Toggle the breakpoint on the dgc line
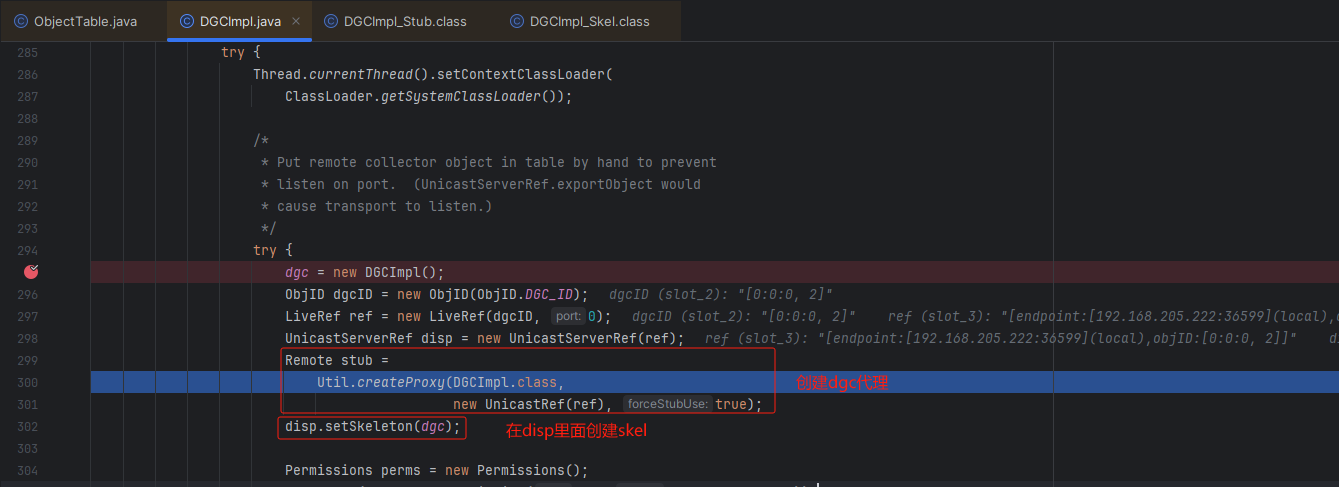The height and width of the screenshot is (487, 1339). (x=31, y=272)
